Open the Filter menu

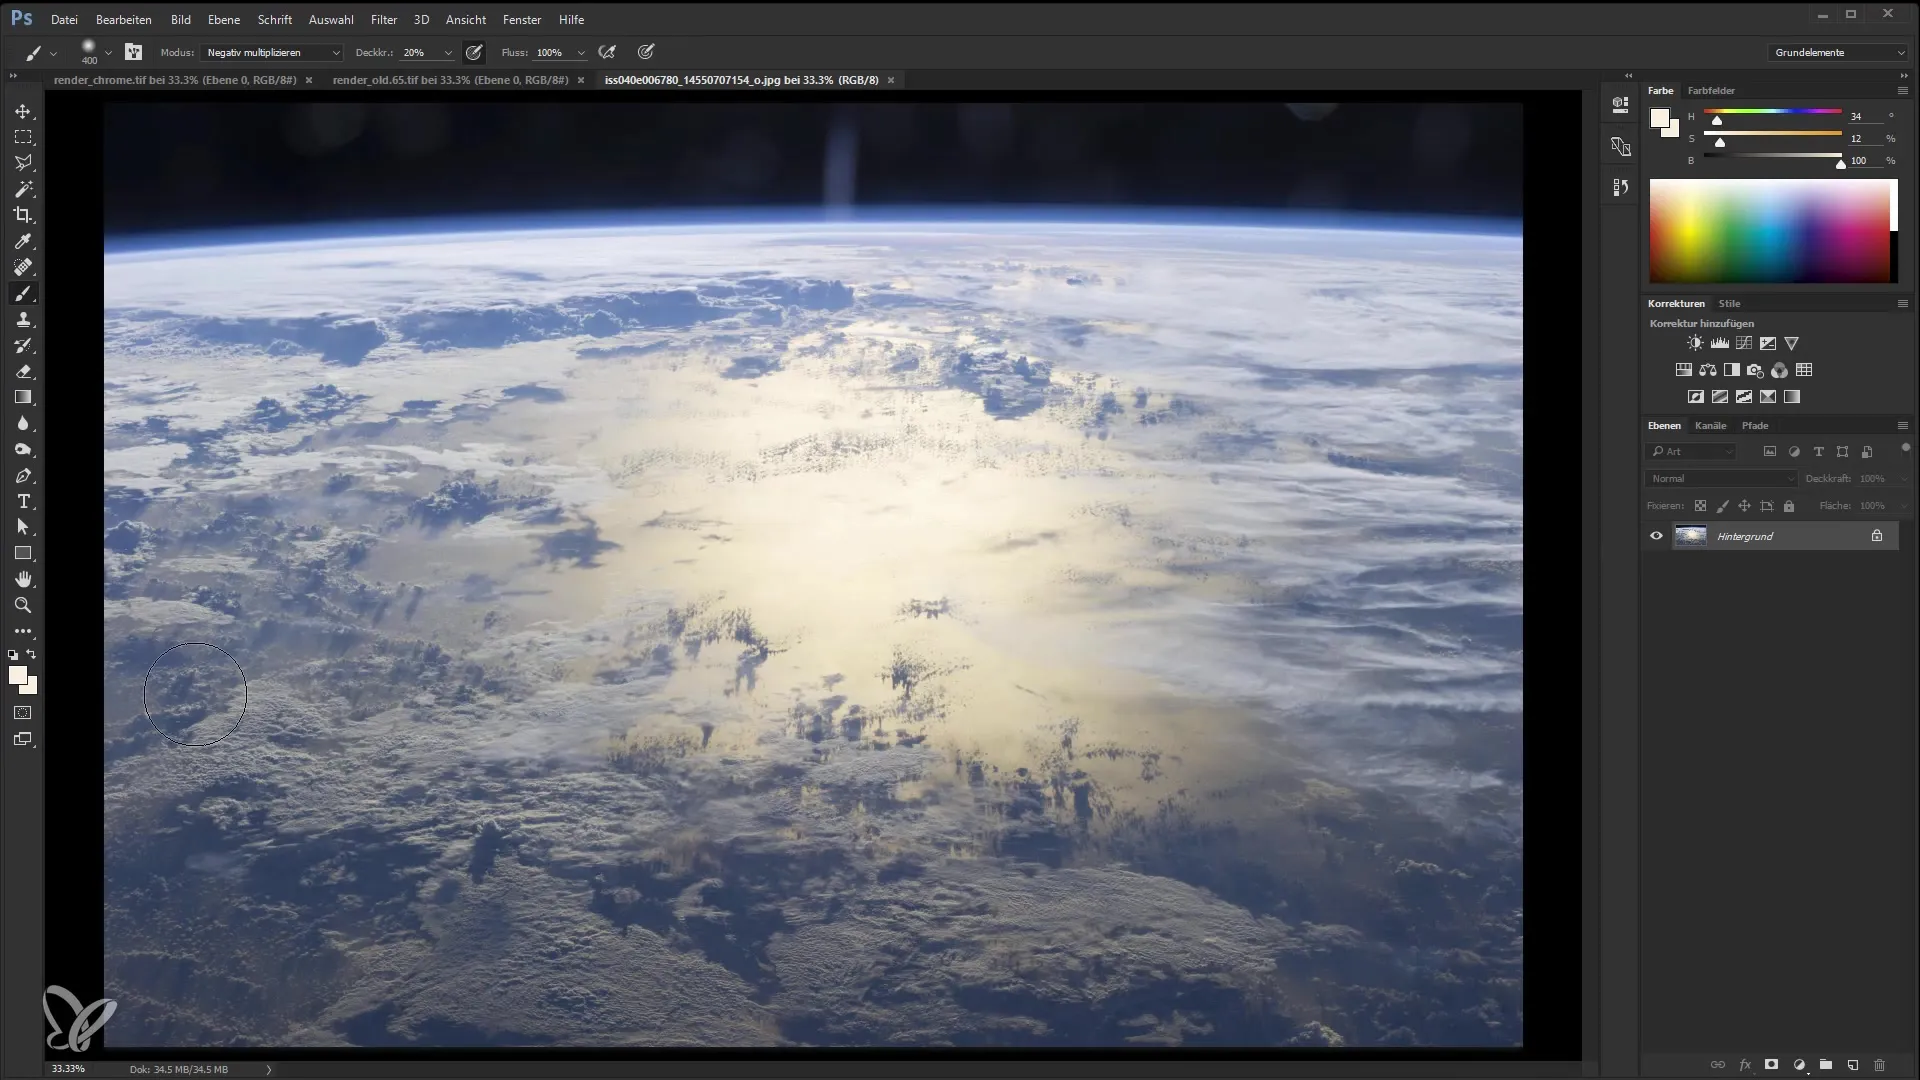coord(383,19)
